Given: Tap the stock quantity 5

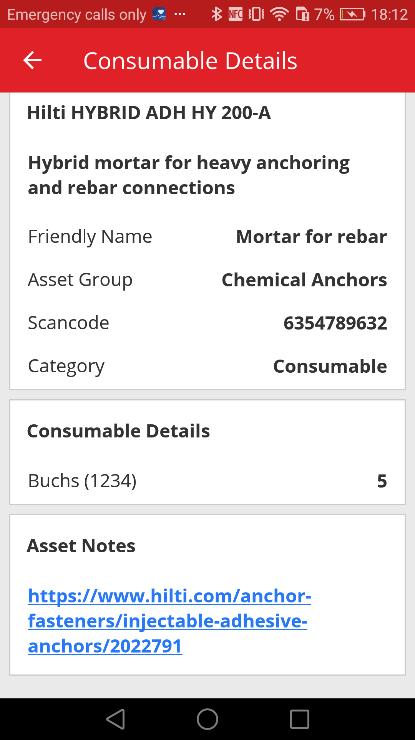Looking at the screenshot, I should click(x=382, y=481).
